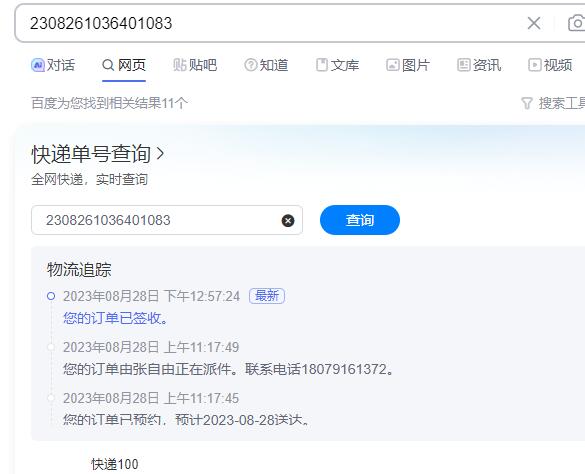Click the 最新 tag badge
This screenshot has height=474, width=585.
click(x=267, y=296)
